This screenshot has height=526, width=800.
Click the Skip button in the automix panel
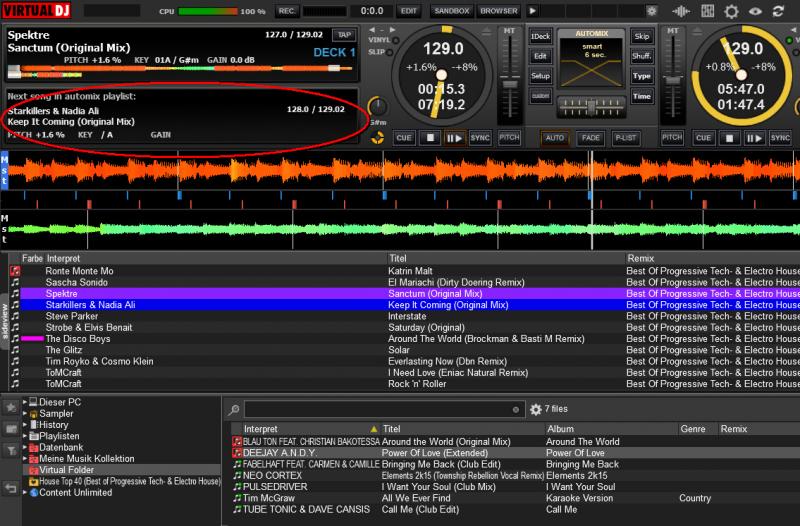tap(642, 36)
